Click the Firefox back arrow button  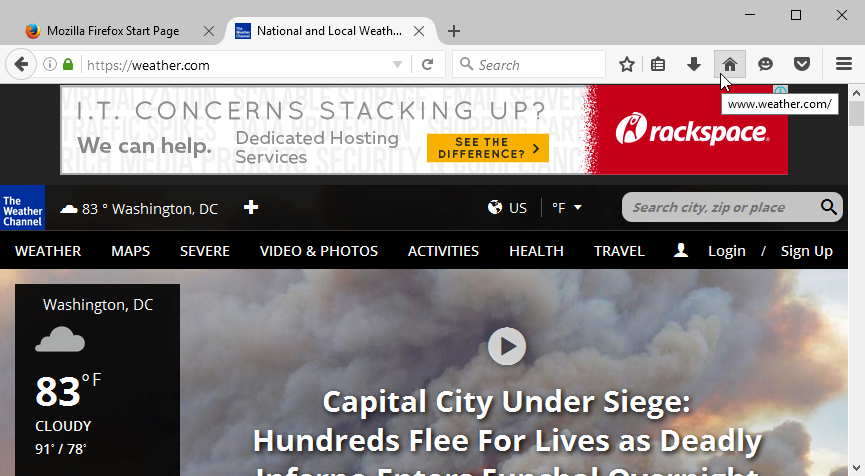pos(21,65)
